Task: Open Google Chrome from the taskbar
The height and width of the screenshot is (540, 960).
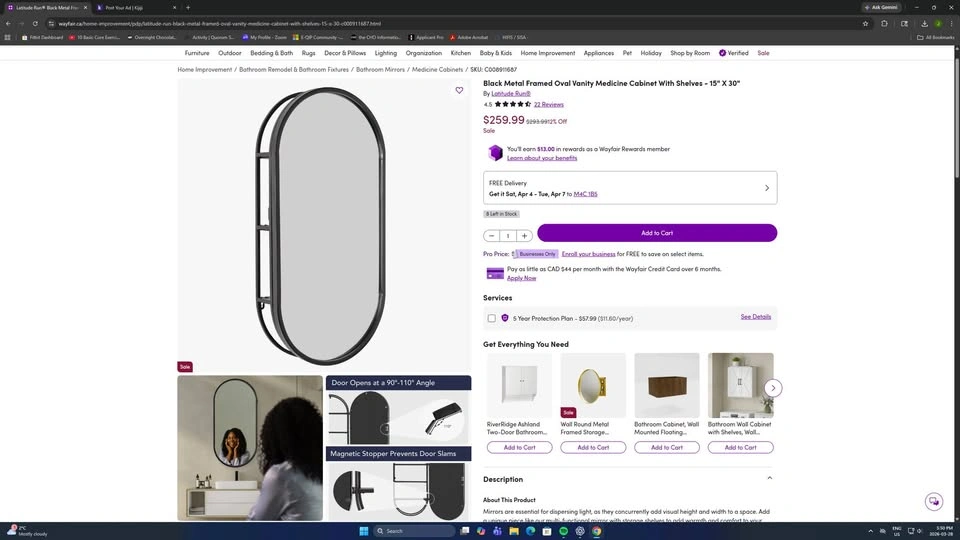Action: point(596,531)
